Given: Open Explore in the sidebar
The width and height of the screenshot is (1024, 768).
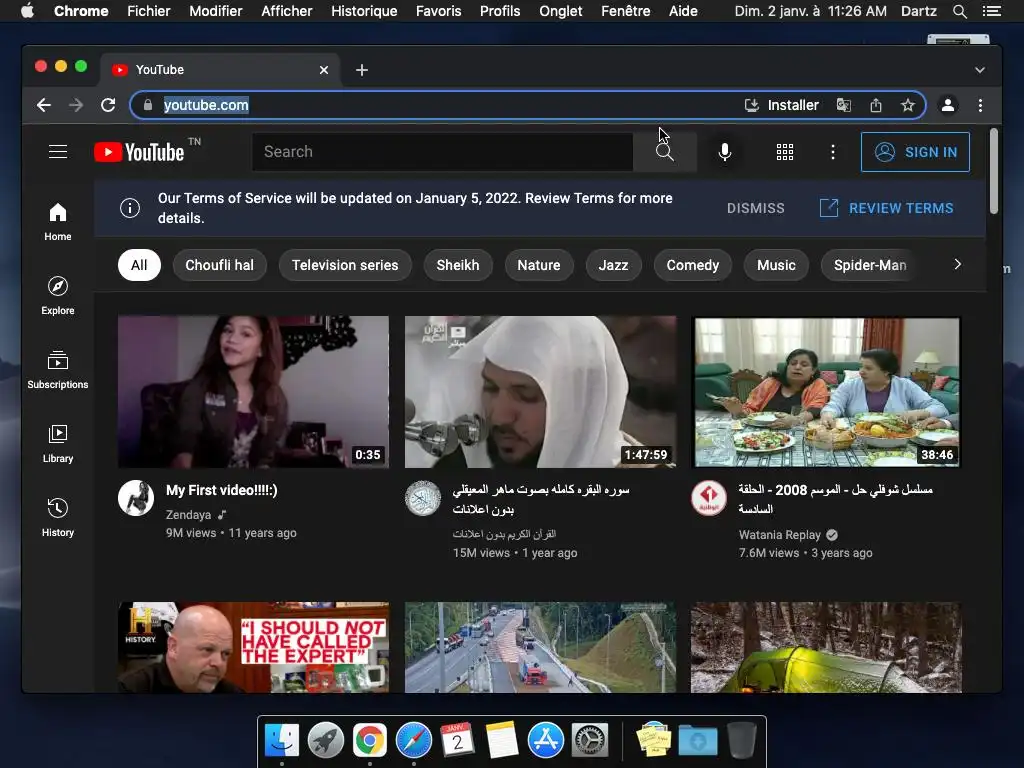Looking at the screenshot, I should (58, 296).
